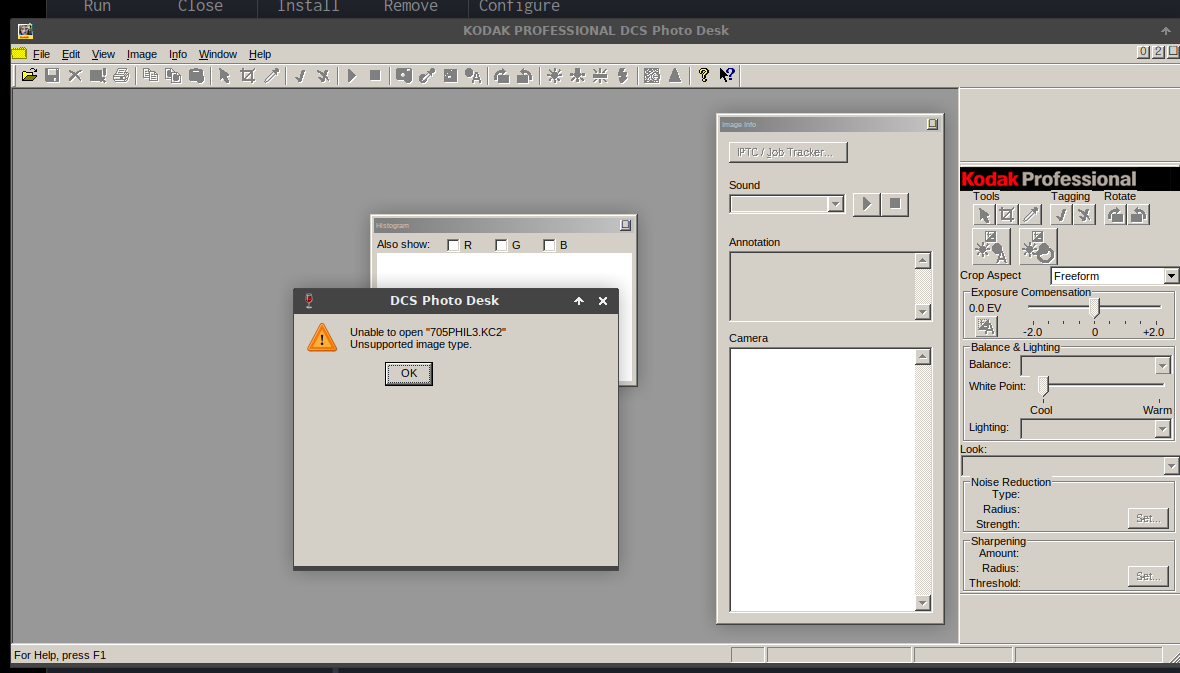The image size is (1180, 673).
Task: Click the Delete X toolbar icon
Action: (75, 75)
